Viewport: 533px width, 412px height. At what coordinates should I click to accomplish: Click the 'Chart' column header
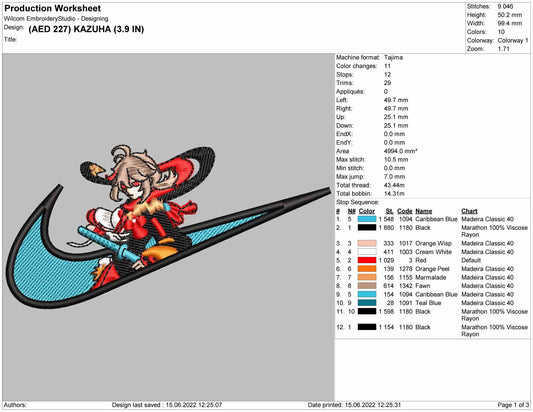[x=469, y=211]
